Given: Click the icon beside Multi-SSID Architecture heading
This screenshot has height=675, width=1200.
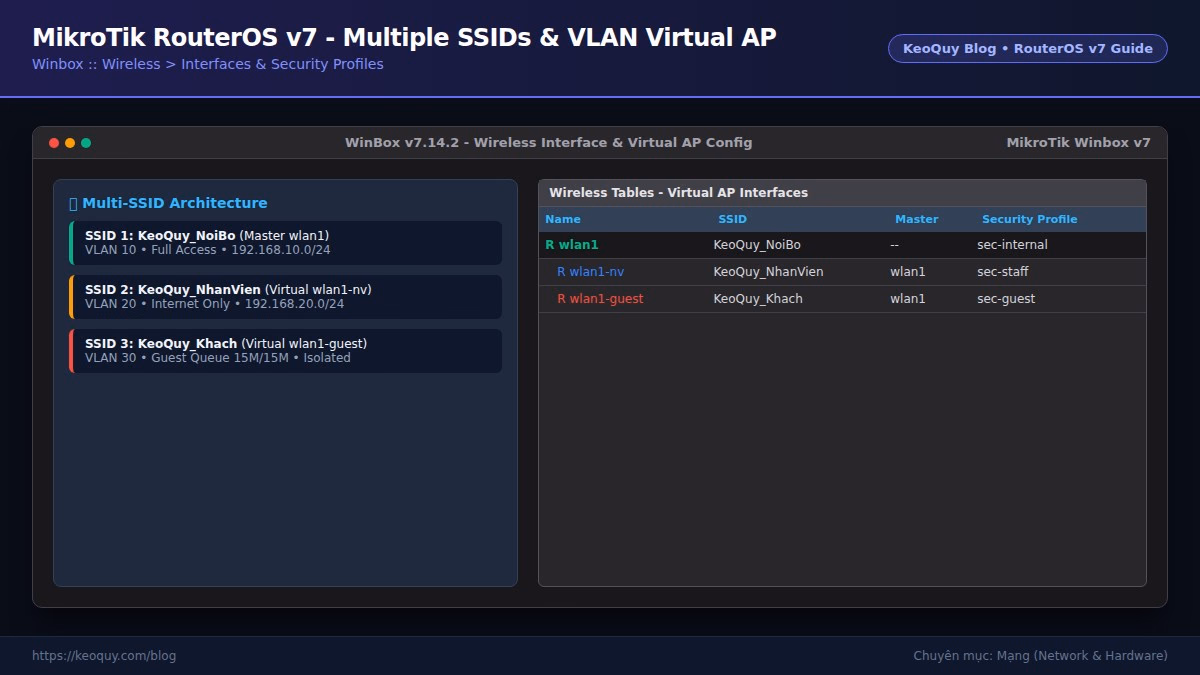Looking at the screenshot, I should [73, 203].
